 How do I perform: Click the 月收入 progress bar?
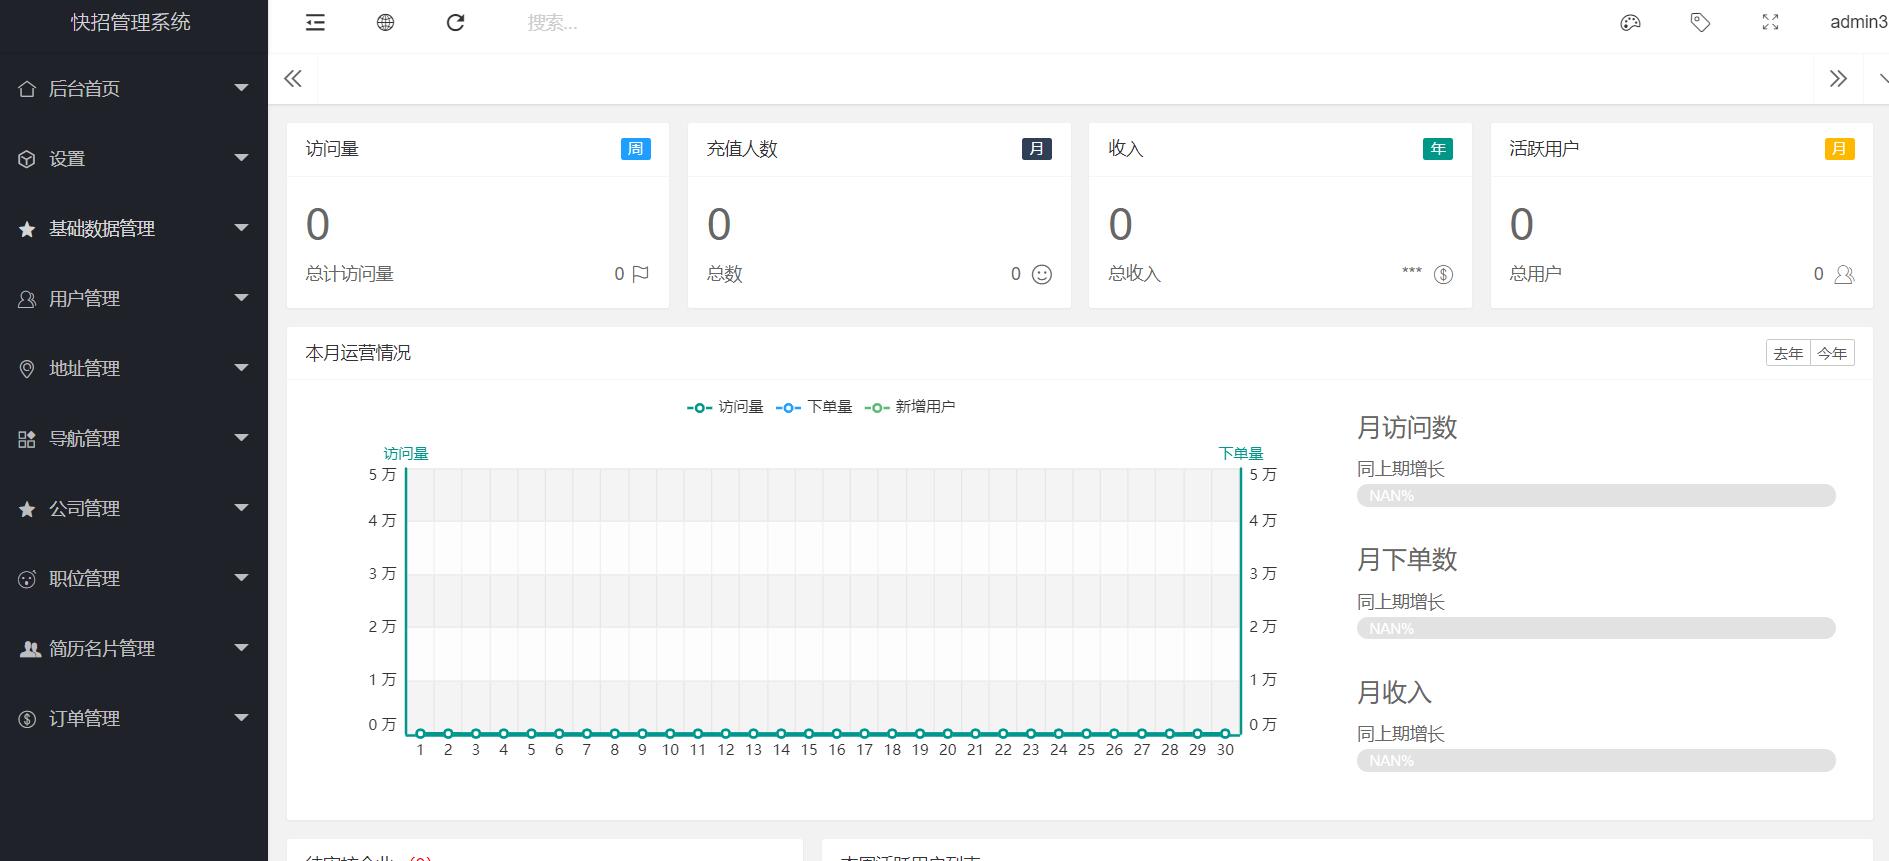pyautogui.click(x=1596, y=761)
